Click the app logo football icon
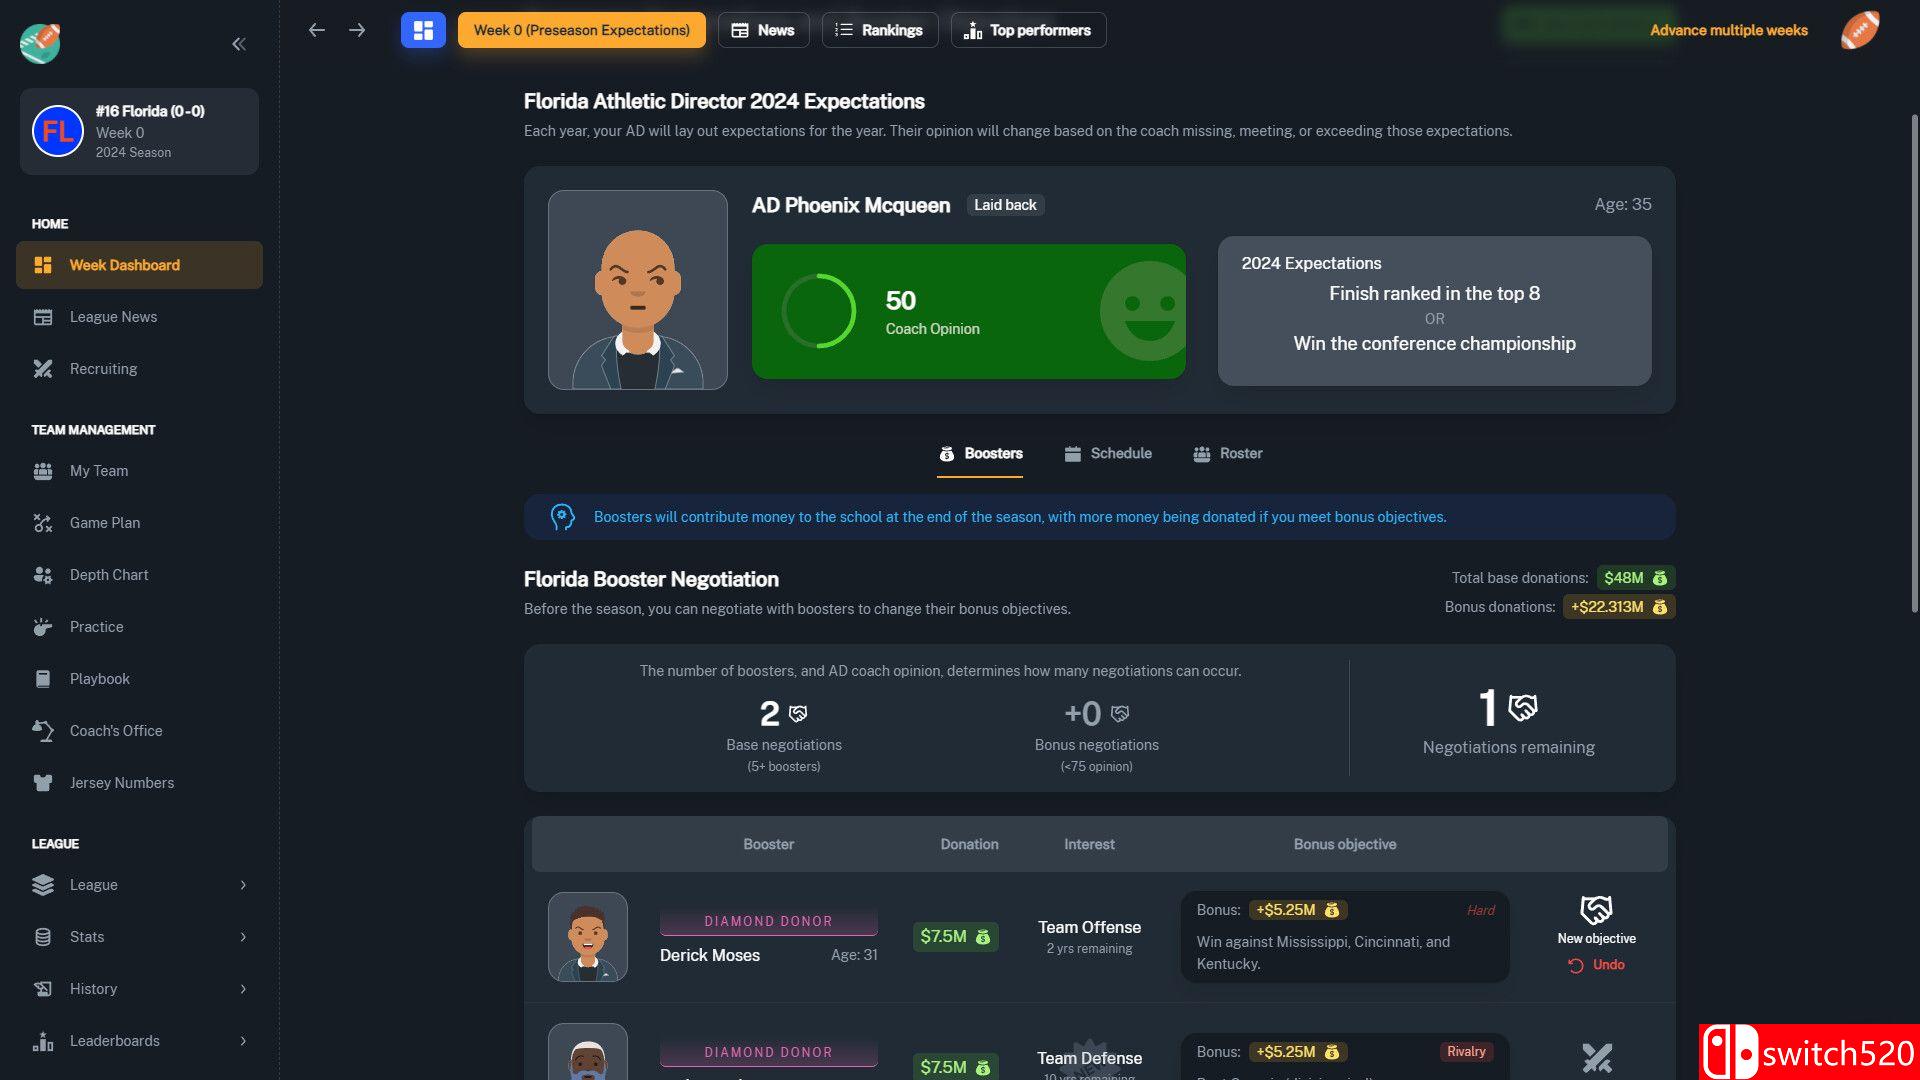 click(x=40, y=43)
